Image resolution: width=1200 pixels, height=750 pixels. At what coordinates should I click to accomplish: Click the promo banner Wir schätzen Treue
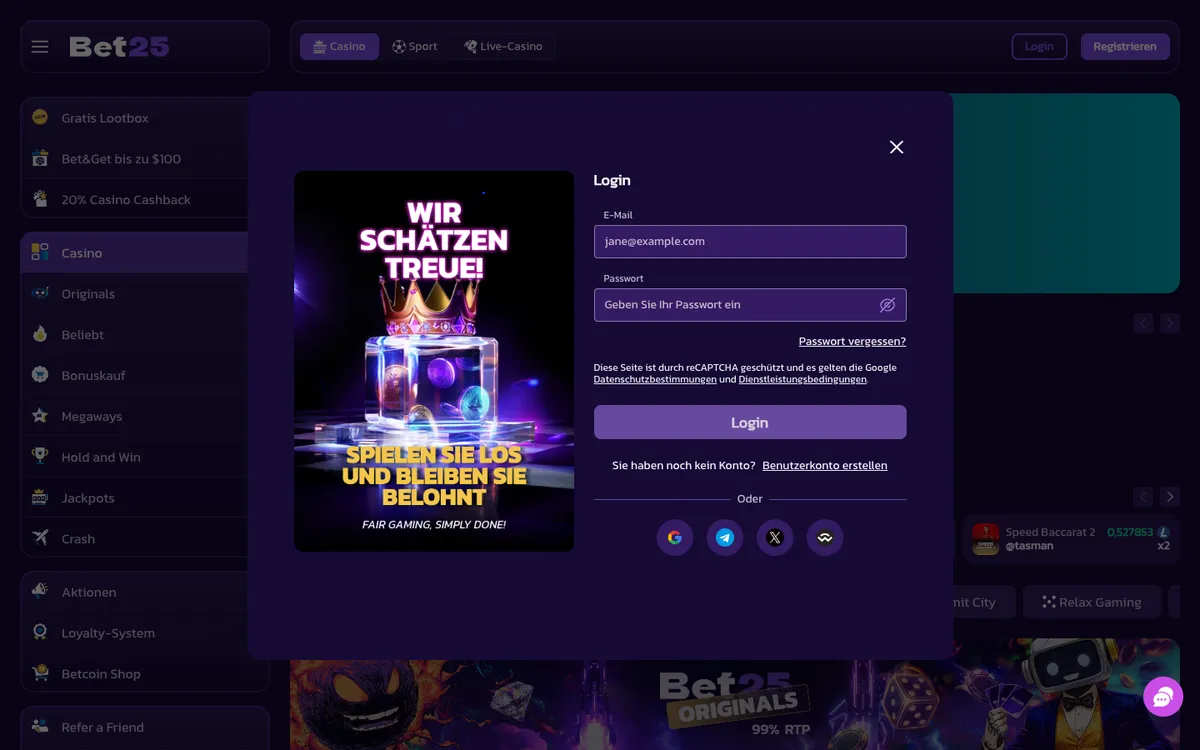click(434, 361)
